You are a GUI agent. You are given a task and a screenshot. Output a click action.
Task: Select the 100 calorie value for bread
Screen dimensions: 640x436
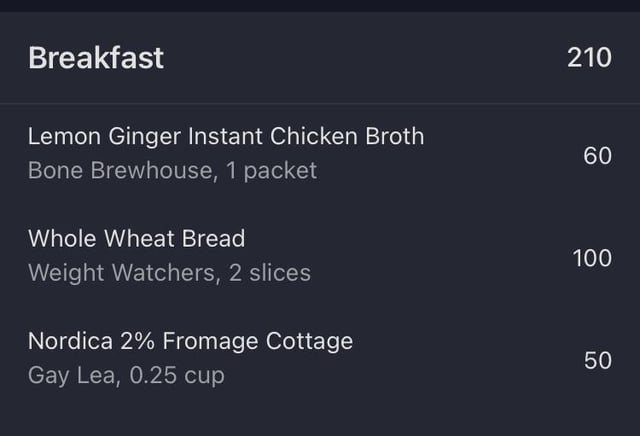point(592,258)
